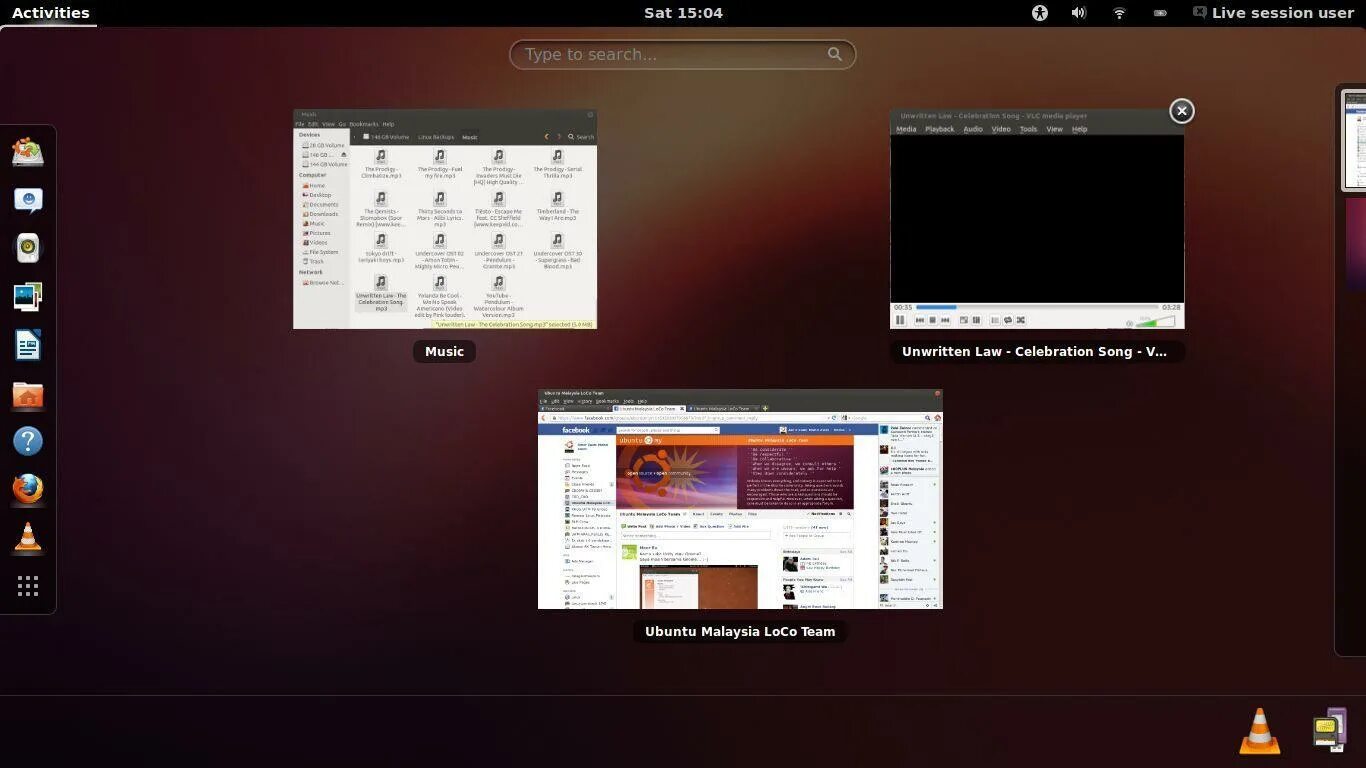Viewport: 1366px width, 768px height.
Task: Select the Music file manager window thumbnail
Action: (445, 219)
